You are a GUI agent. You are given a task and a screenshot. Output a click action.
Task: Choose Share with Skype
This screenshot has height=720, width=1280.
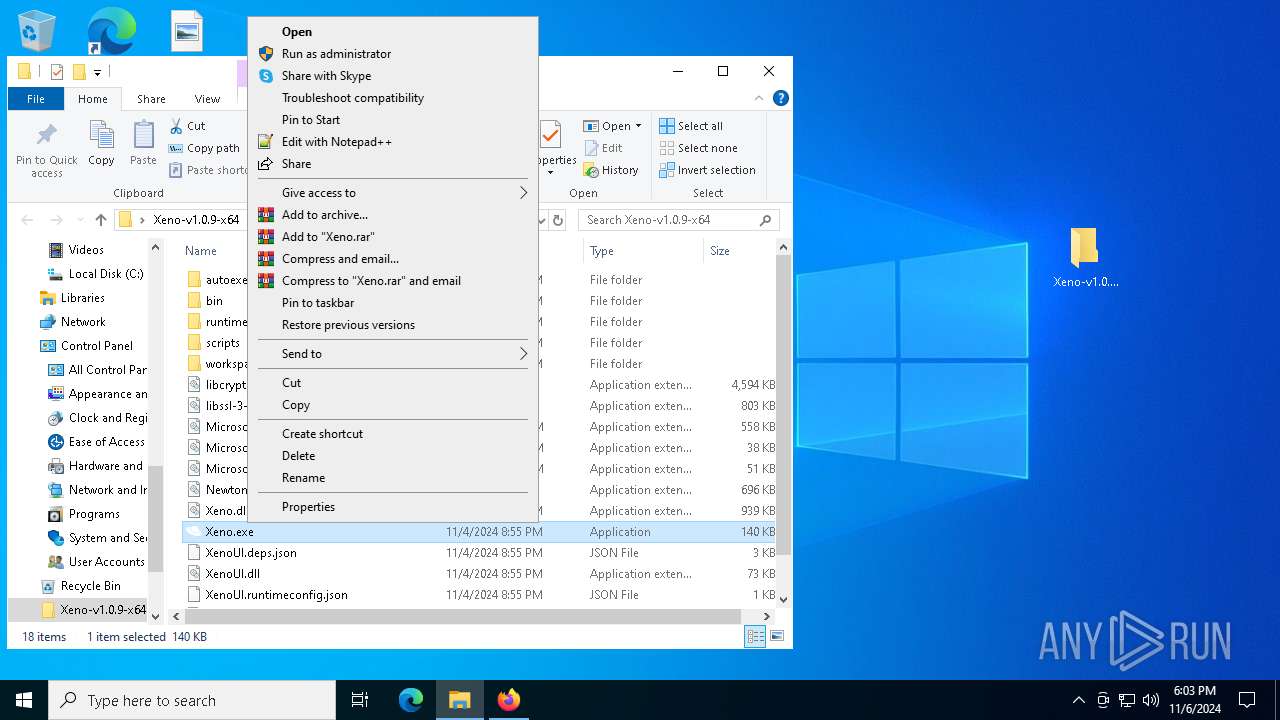coord(393,76)
